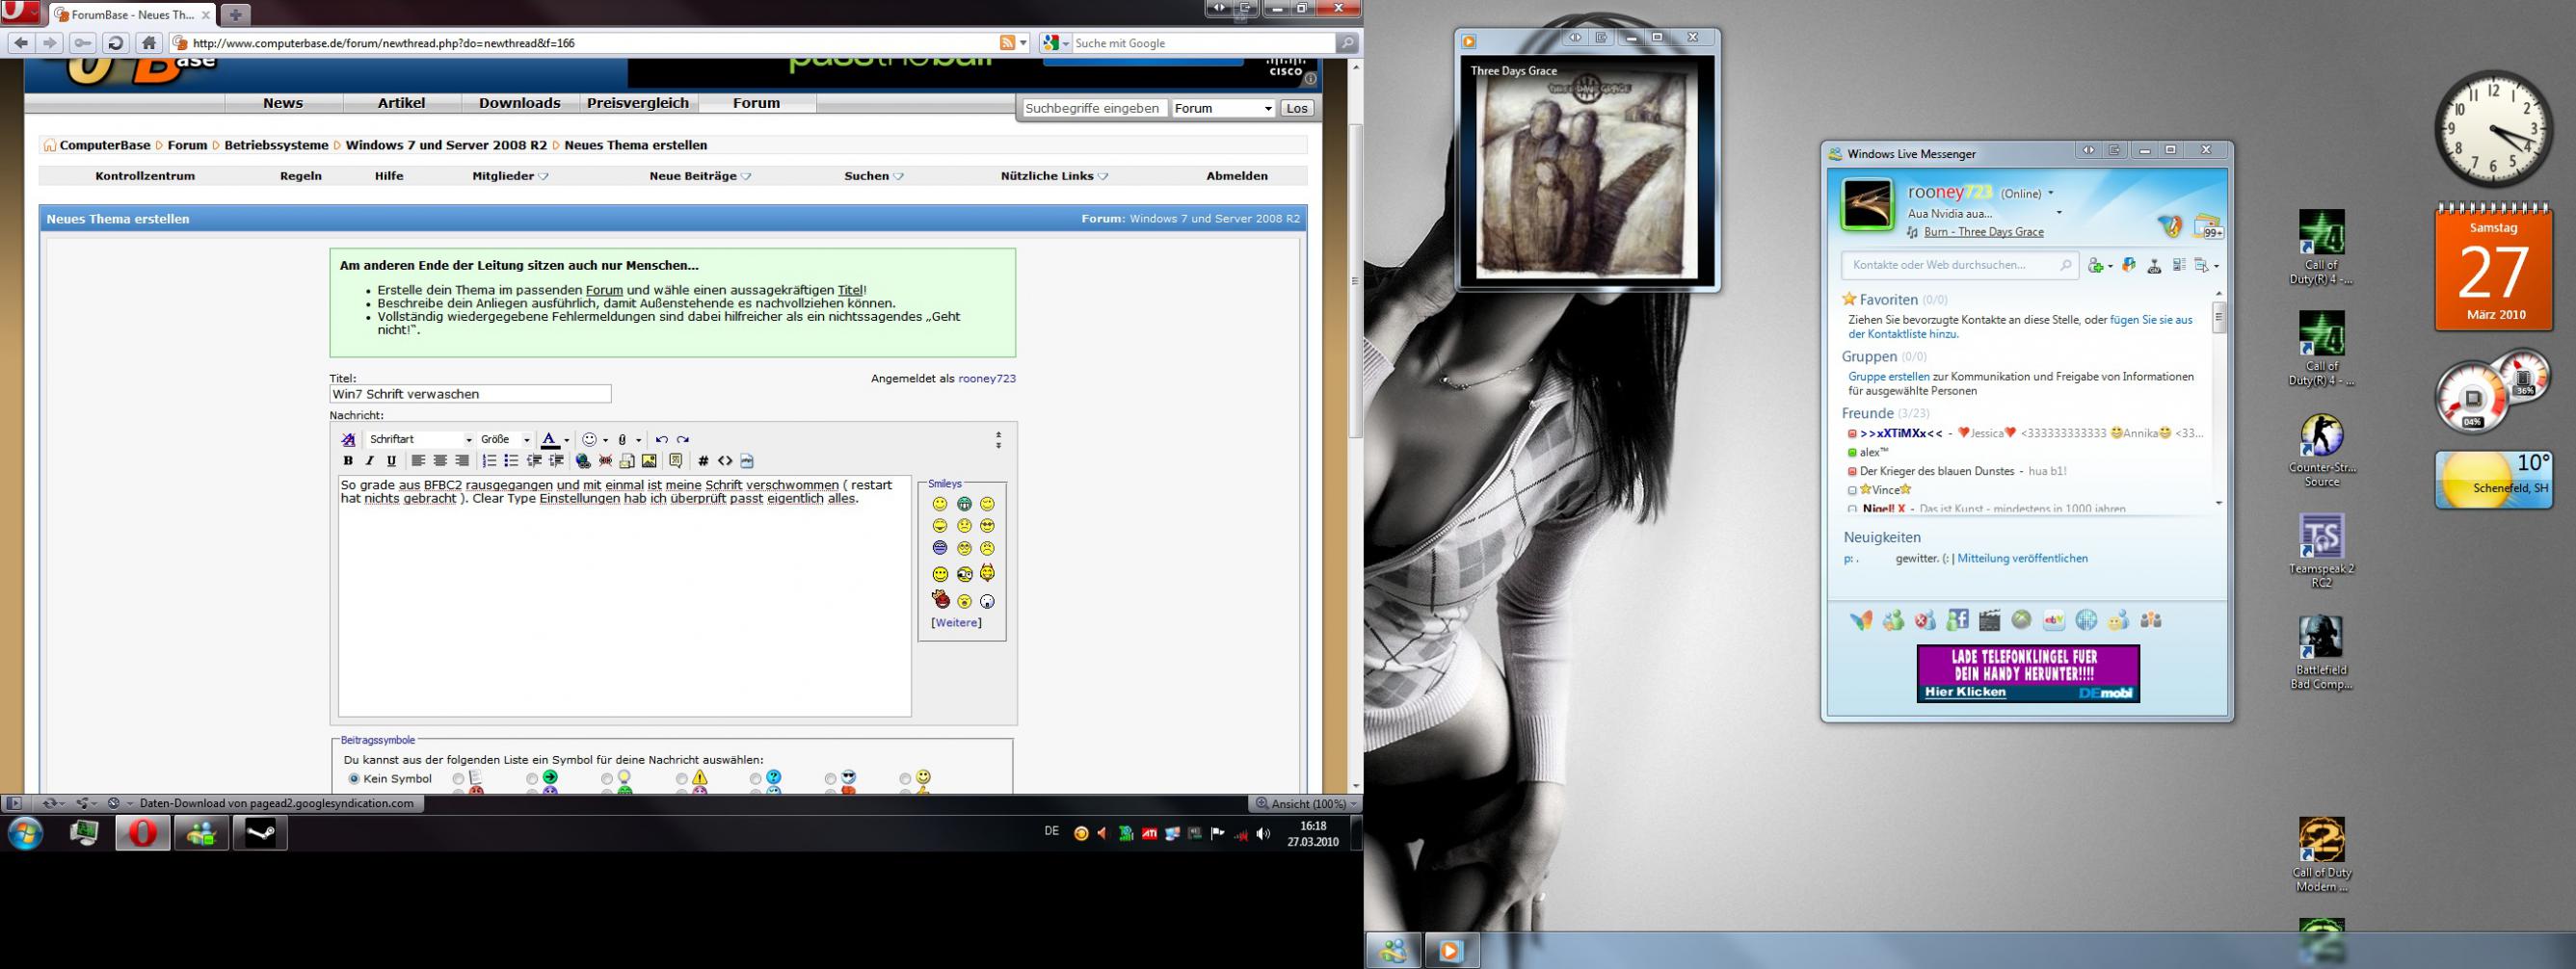The height and width of the screenshot is (969, 2576).
Task: Open the Weitere smileys link
Action: click(956, 623)
